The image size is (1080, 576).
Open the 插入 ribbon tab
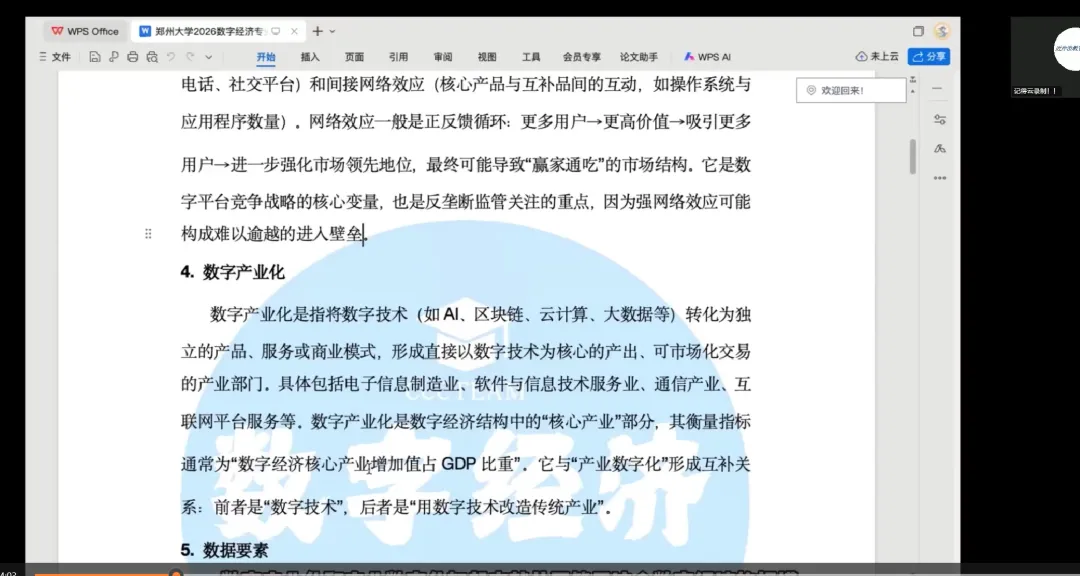point(310,57)
